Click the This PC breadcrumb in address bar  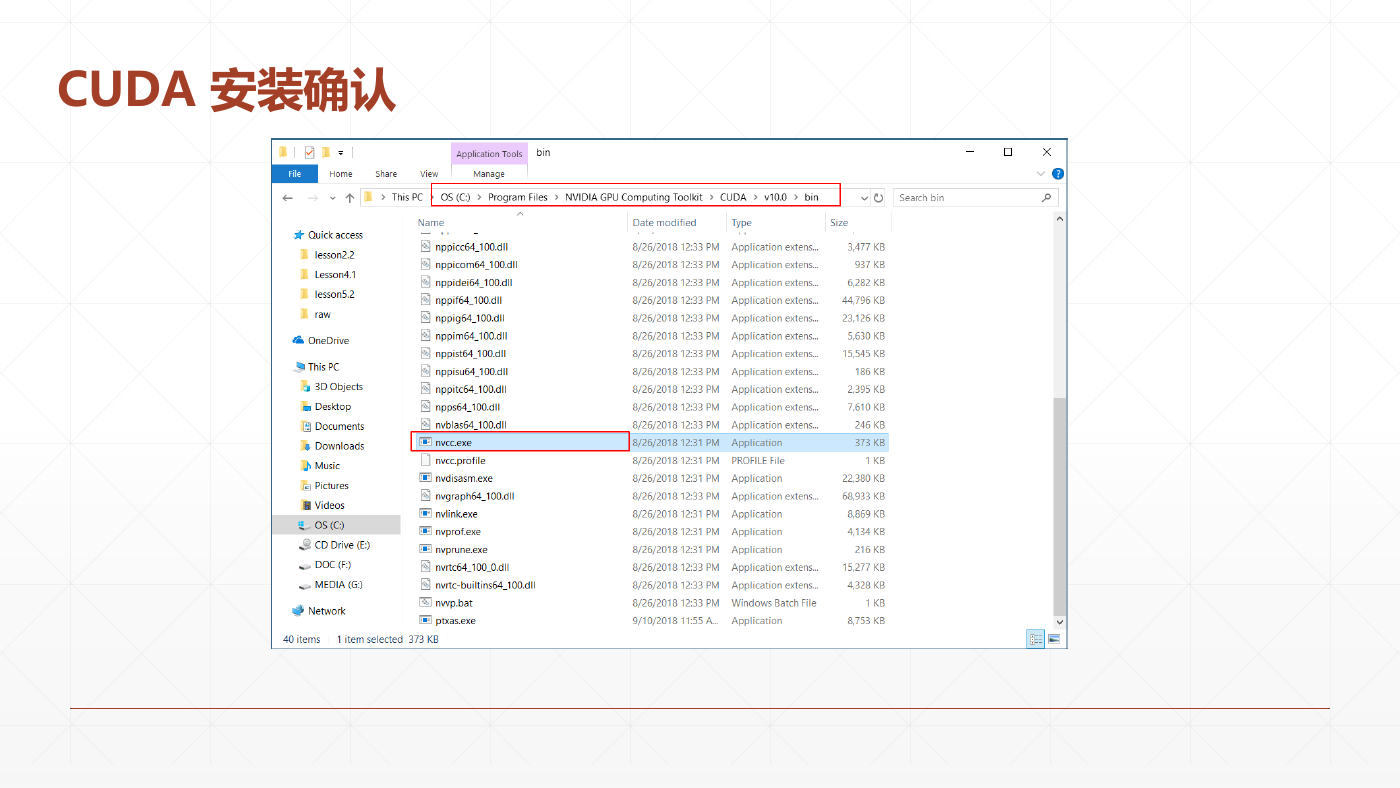point(407,198)
